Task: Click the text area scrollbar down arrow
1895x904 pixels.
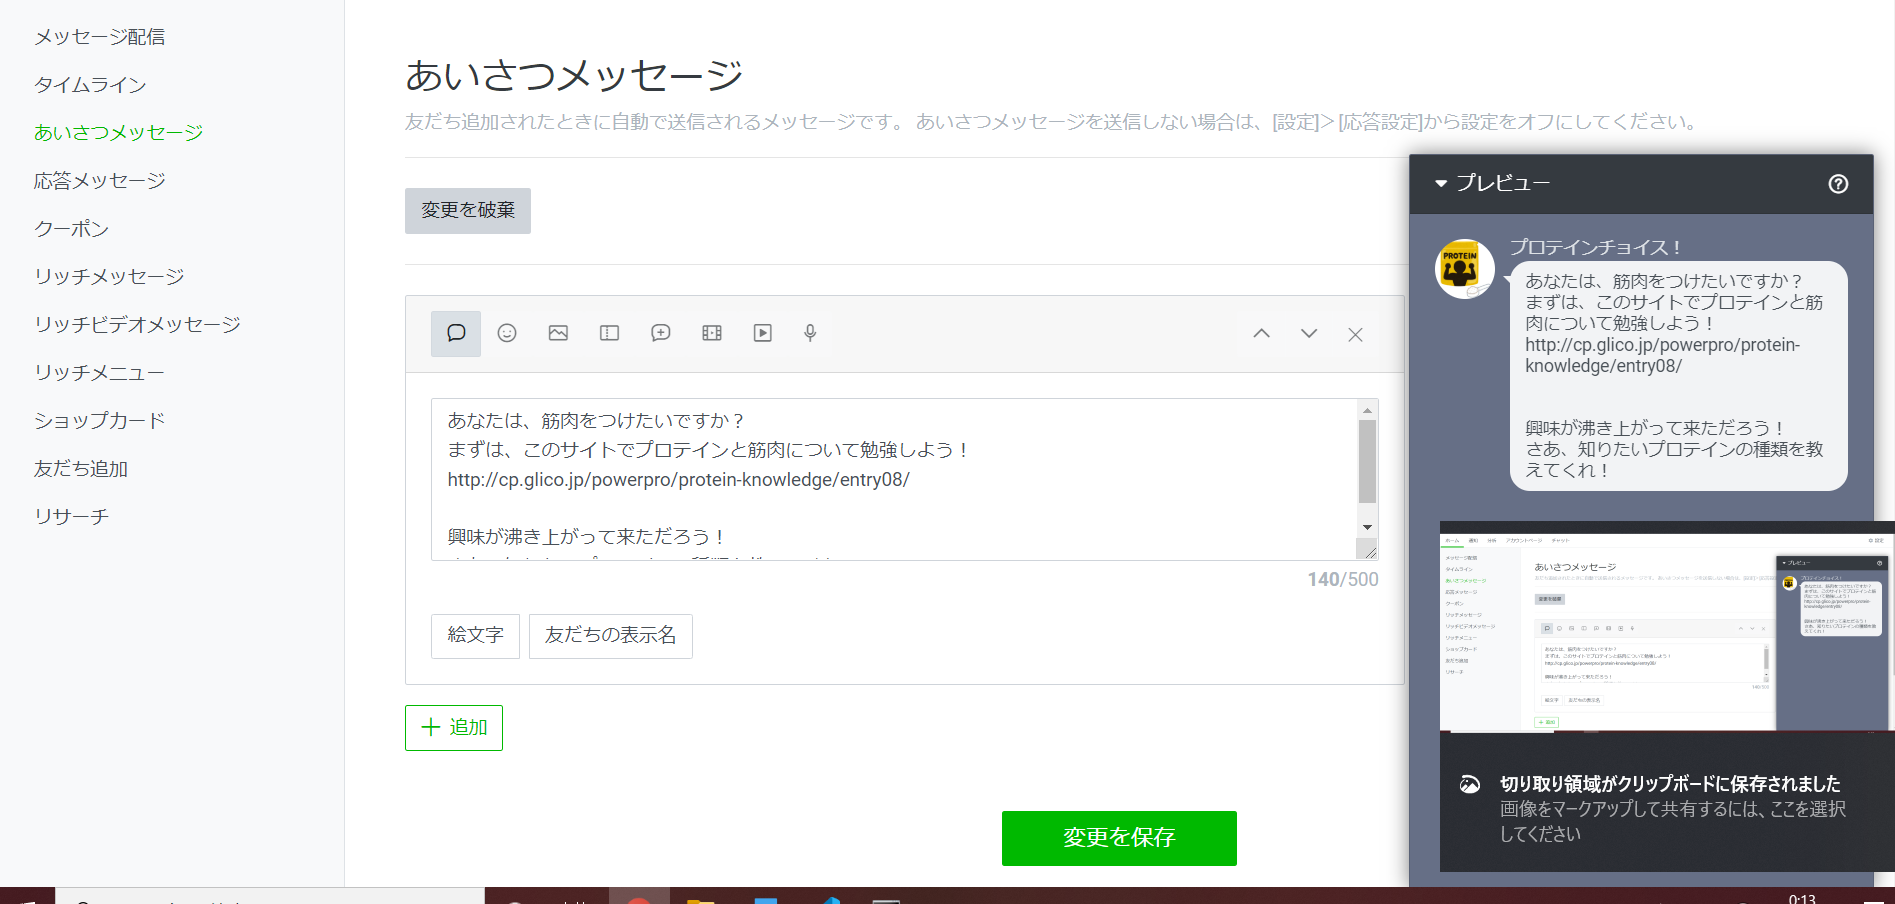Action: pos(1367,527)
